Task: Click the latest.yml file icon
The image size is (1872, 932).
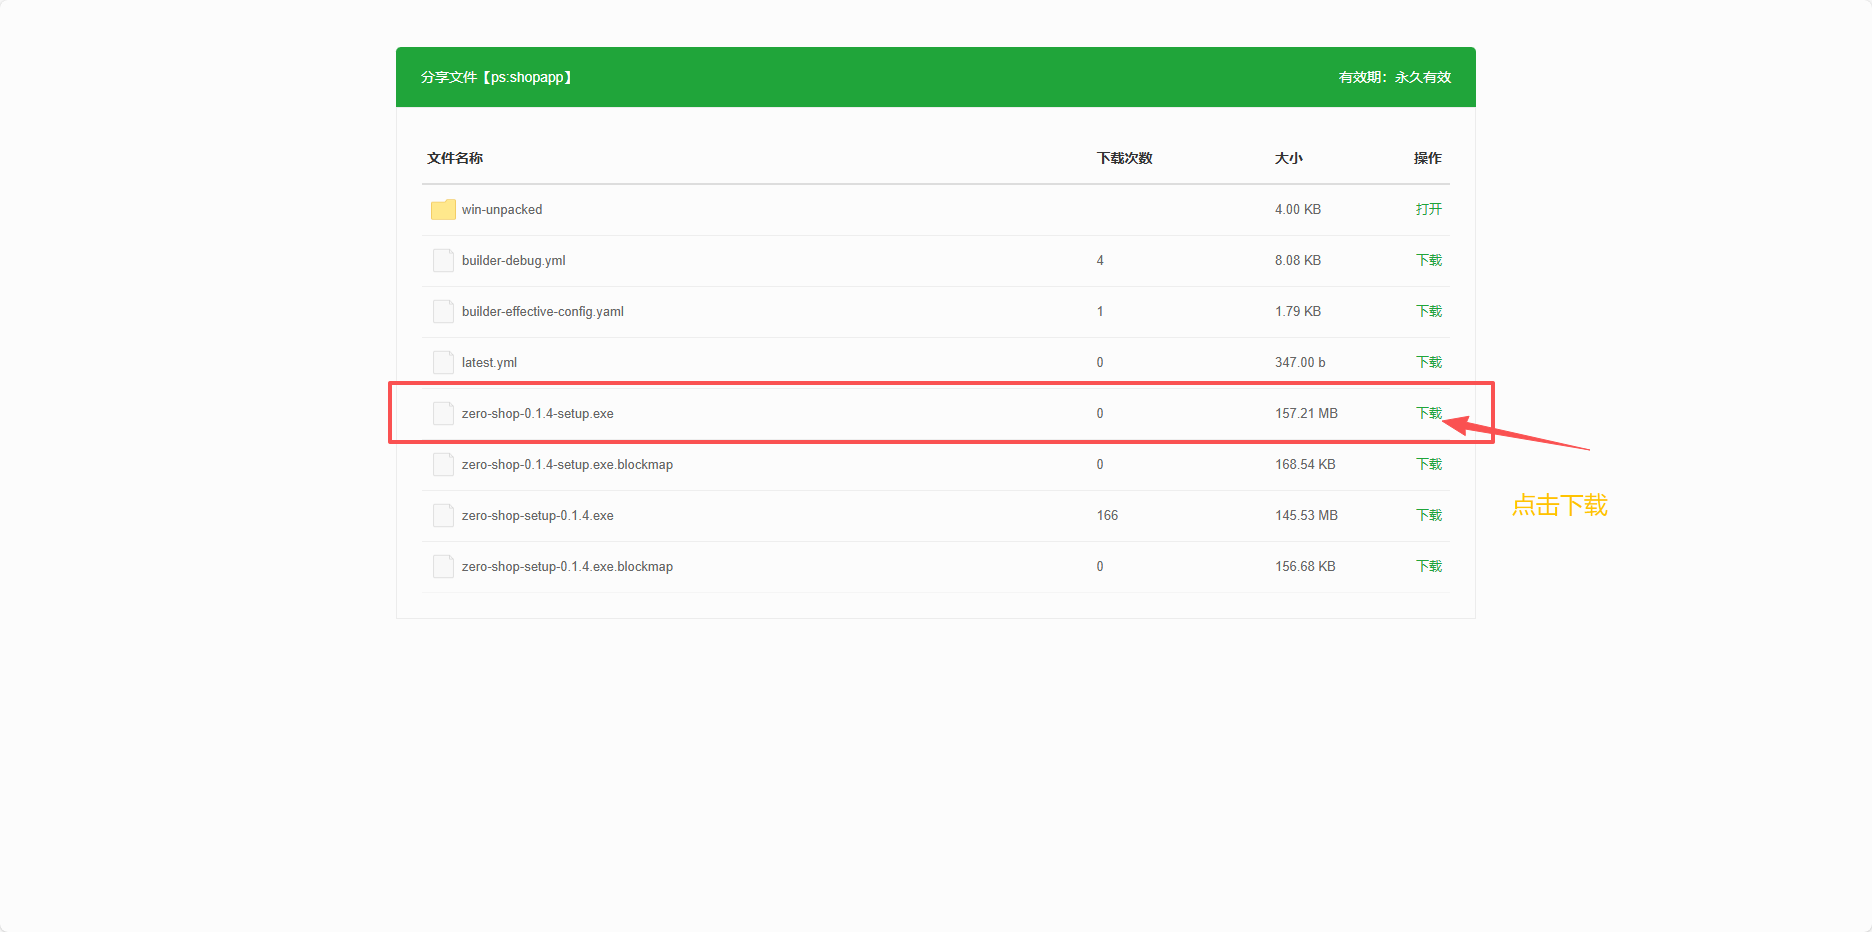Action: point(443,363)
